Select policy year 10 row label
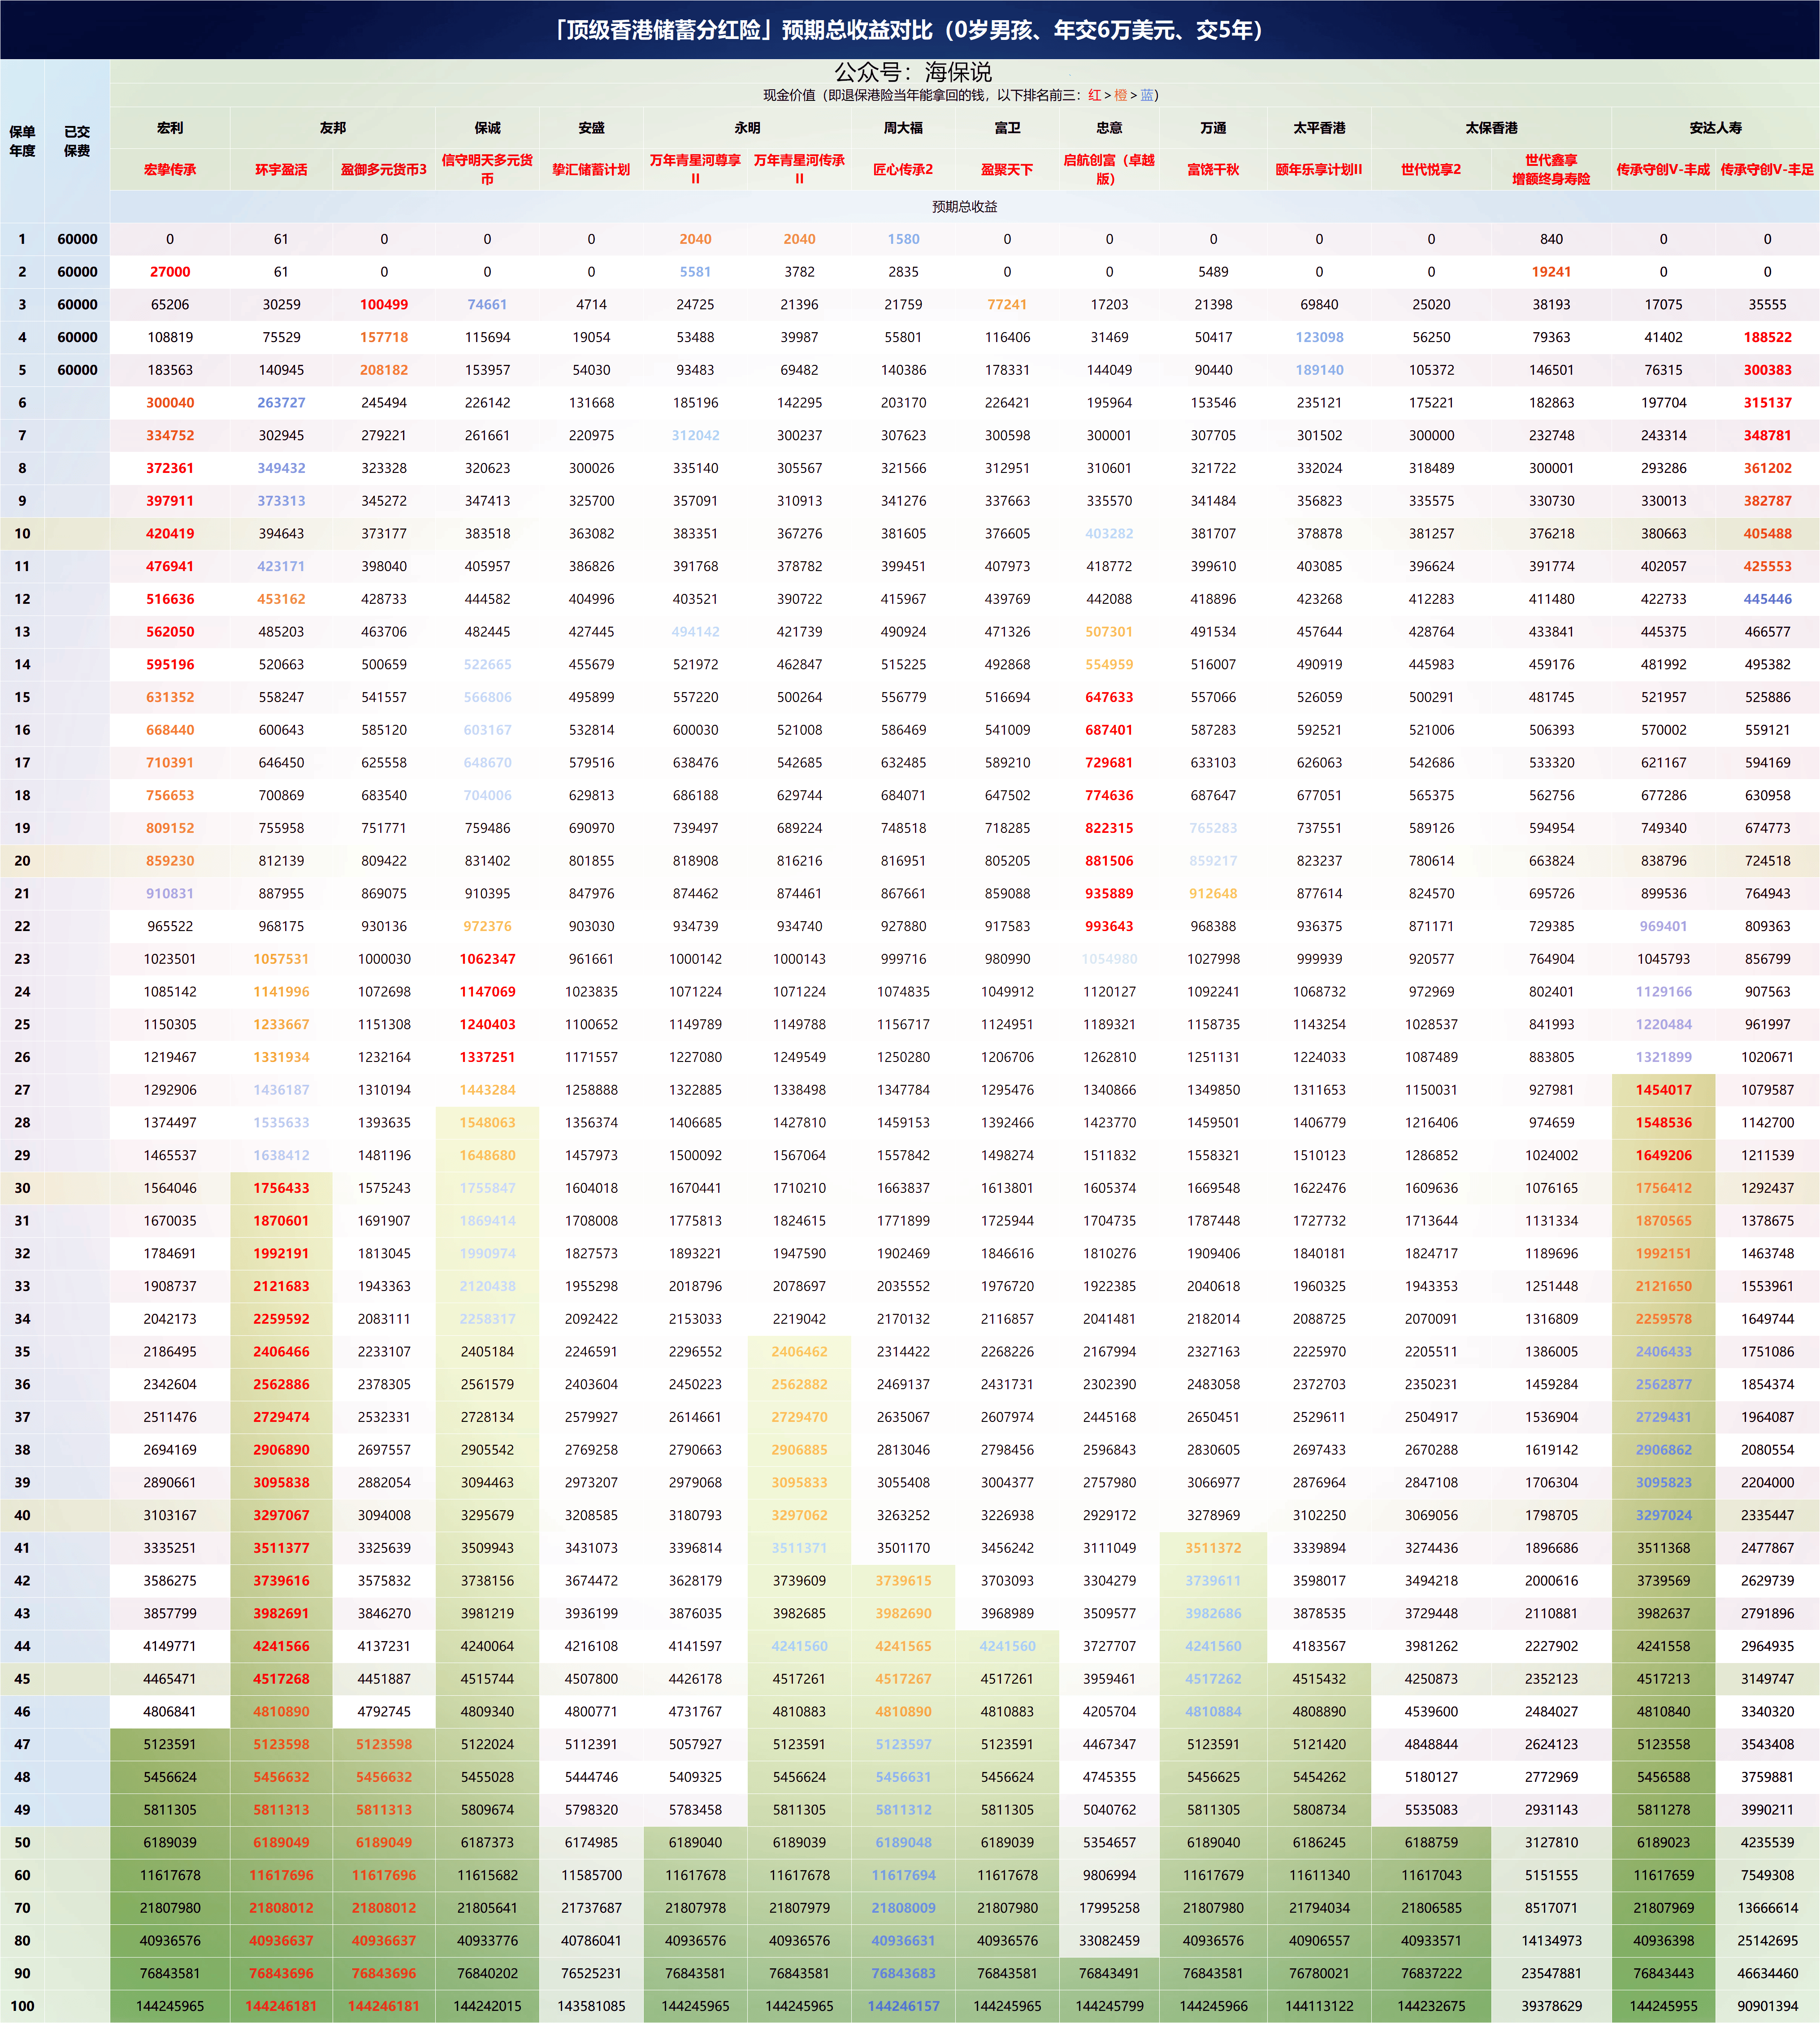Screen dimensions: 1820x2023 (22, 533)
